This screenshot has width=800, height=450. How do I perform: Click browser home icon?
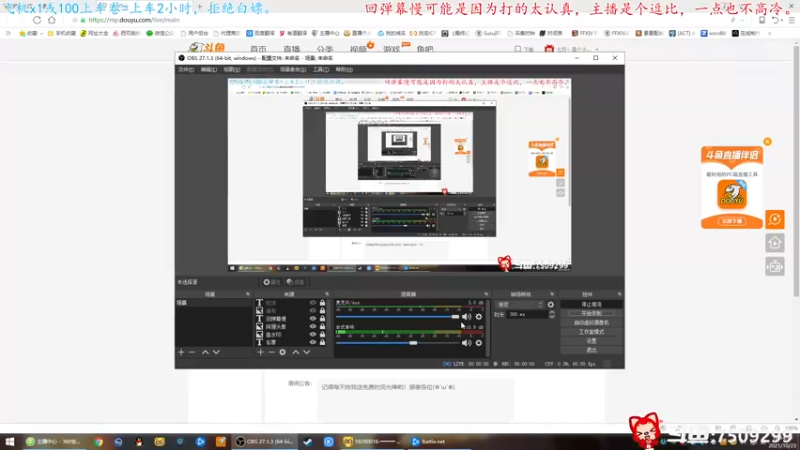coord(52,20)
